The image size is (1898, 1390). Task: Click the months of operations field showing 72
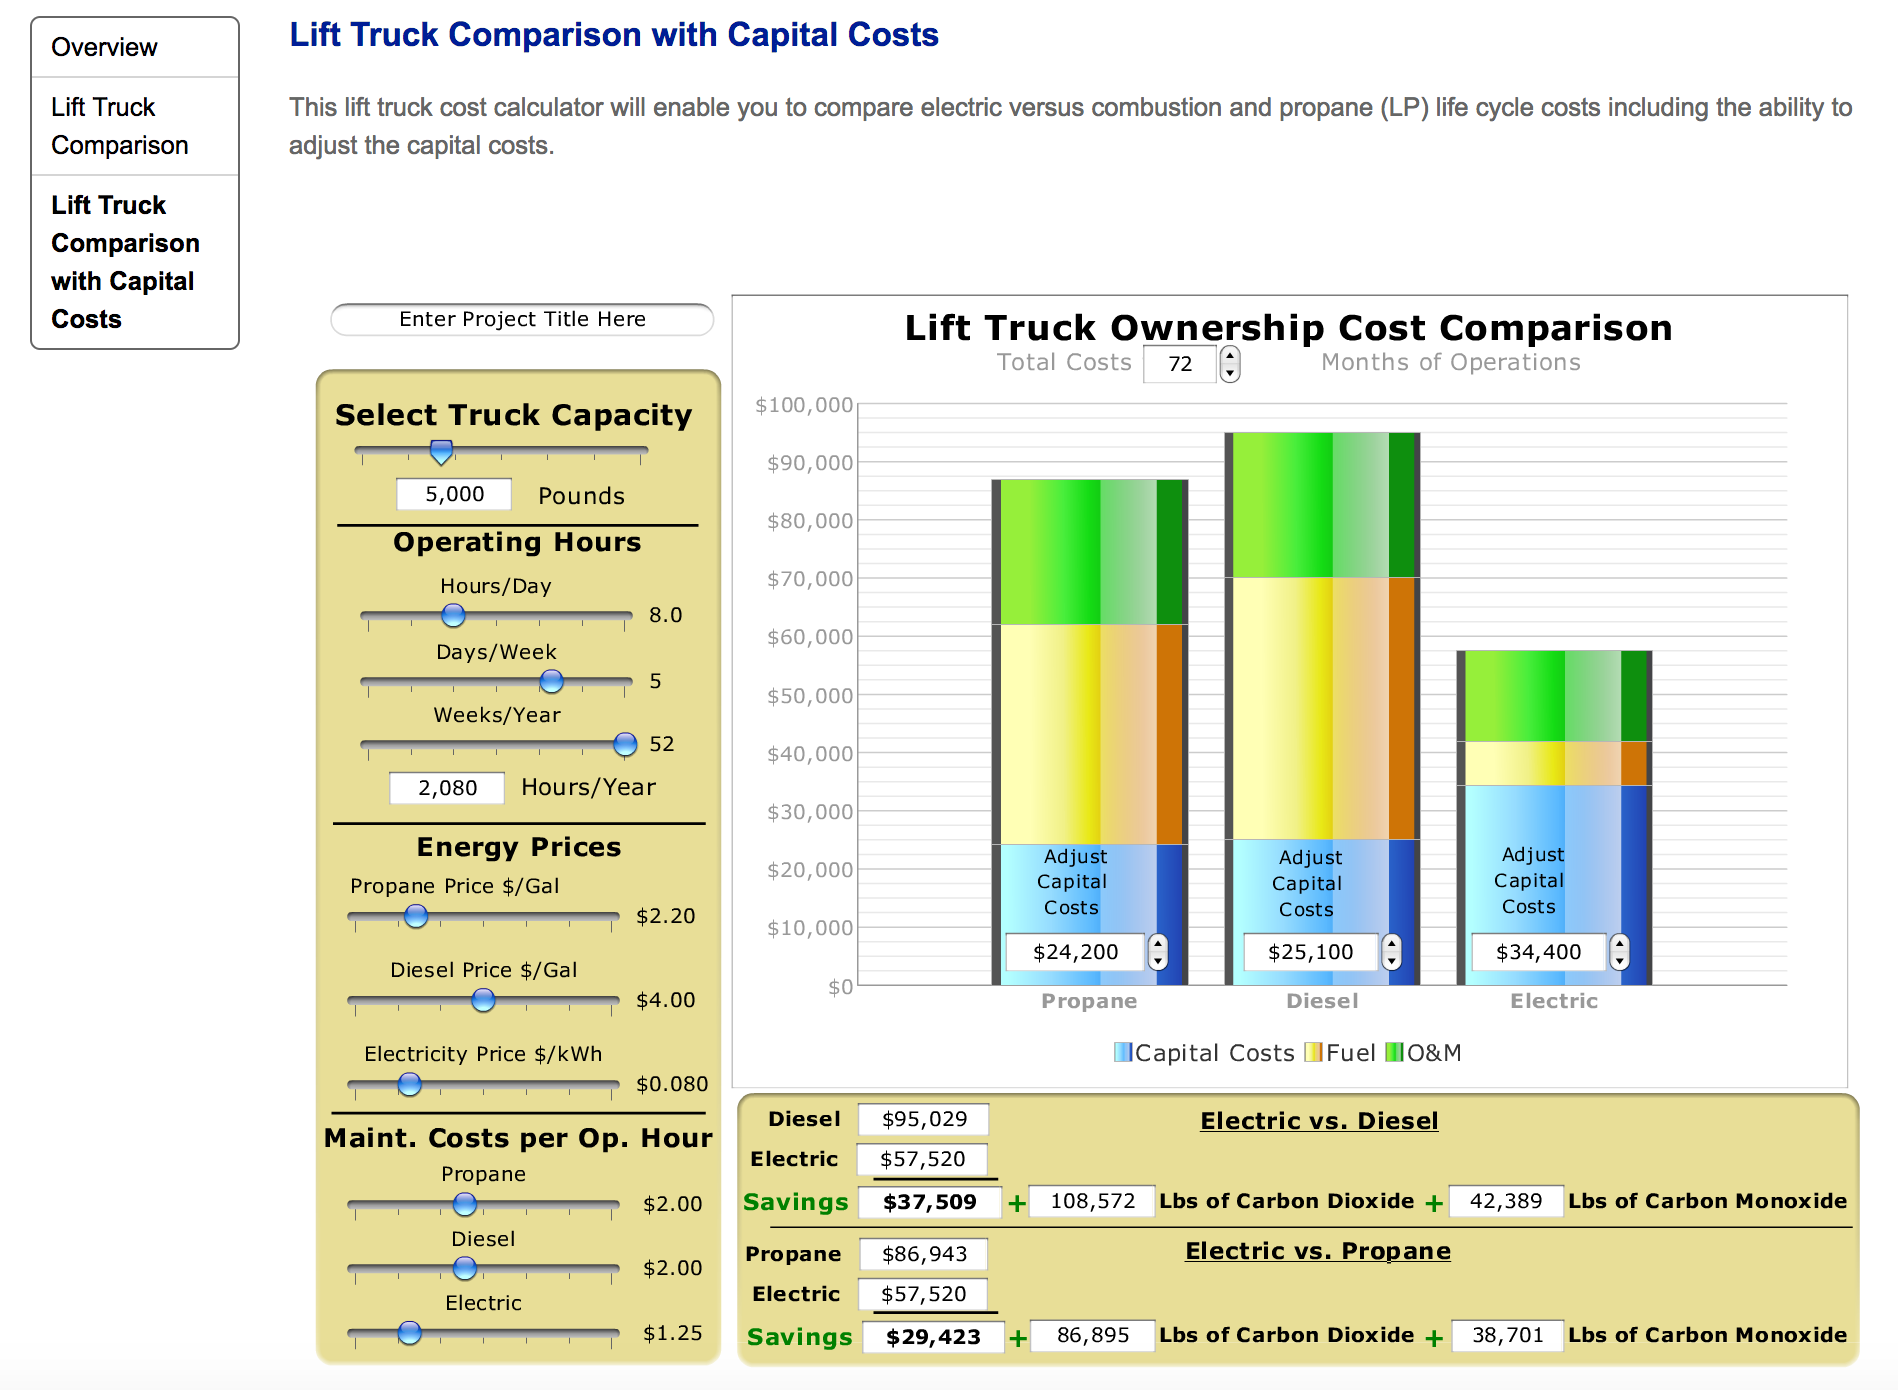tap(1180, 364)
